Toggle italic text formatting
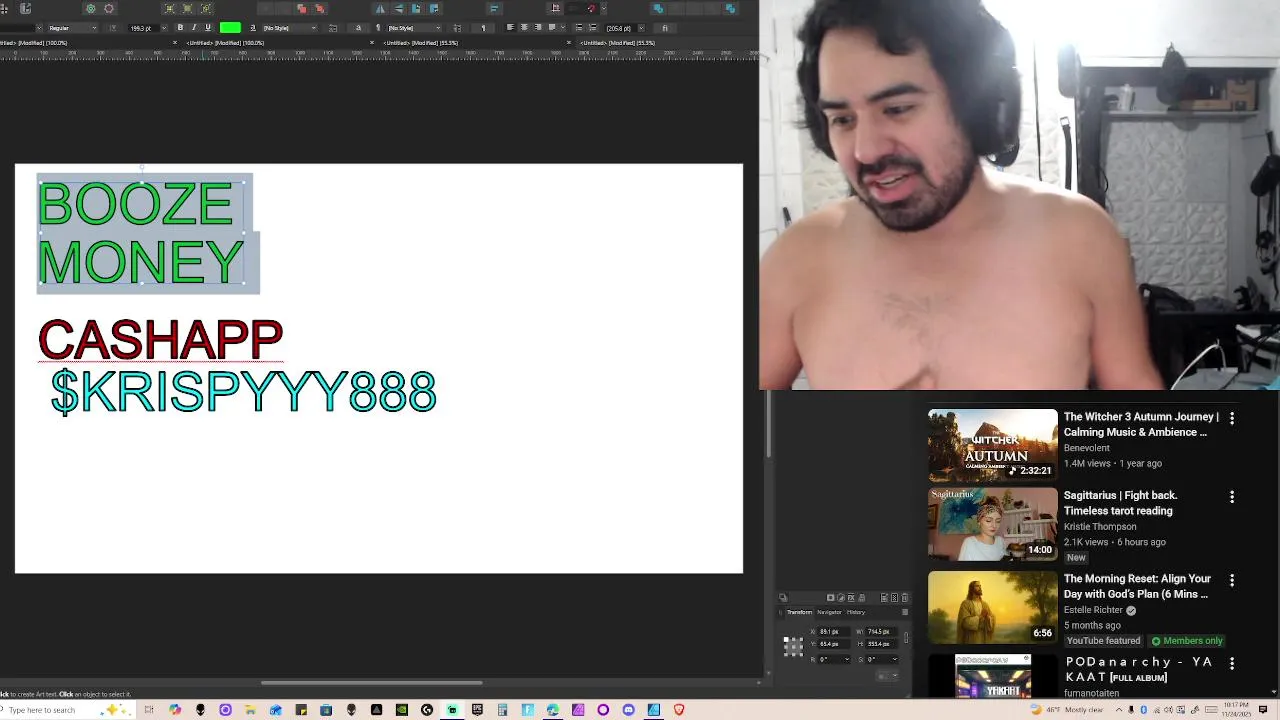 [x=194, y=27]
